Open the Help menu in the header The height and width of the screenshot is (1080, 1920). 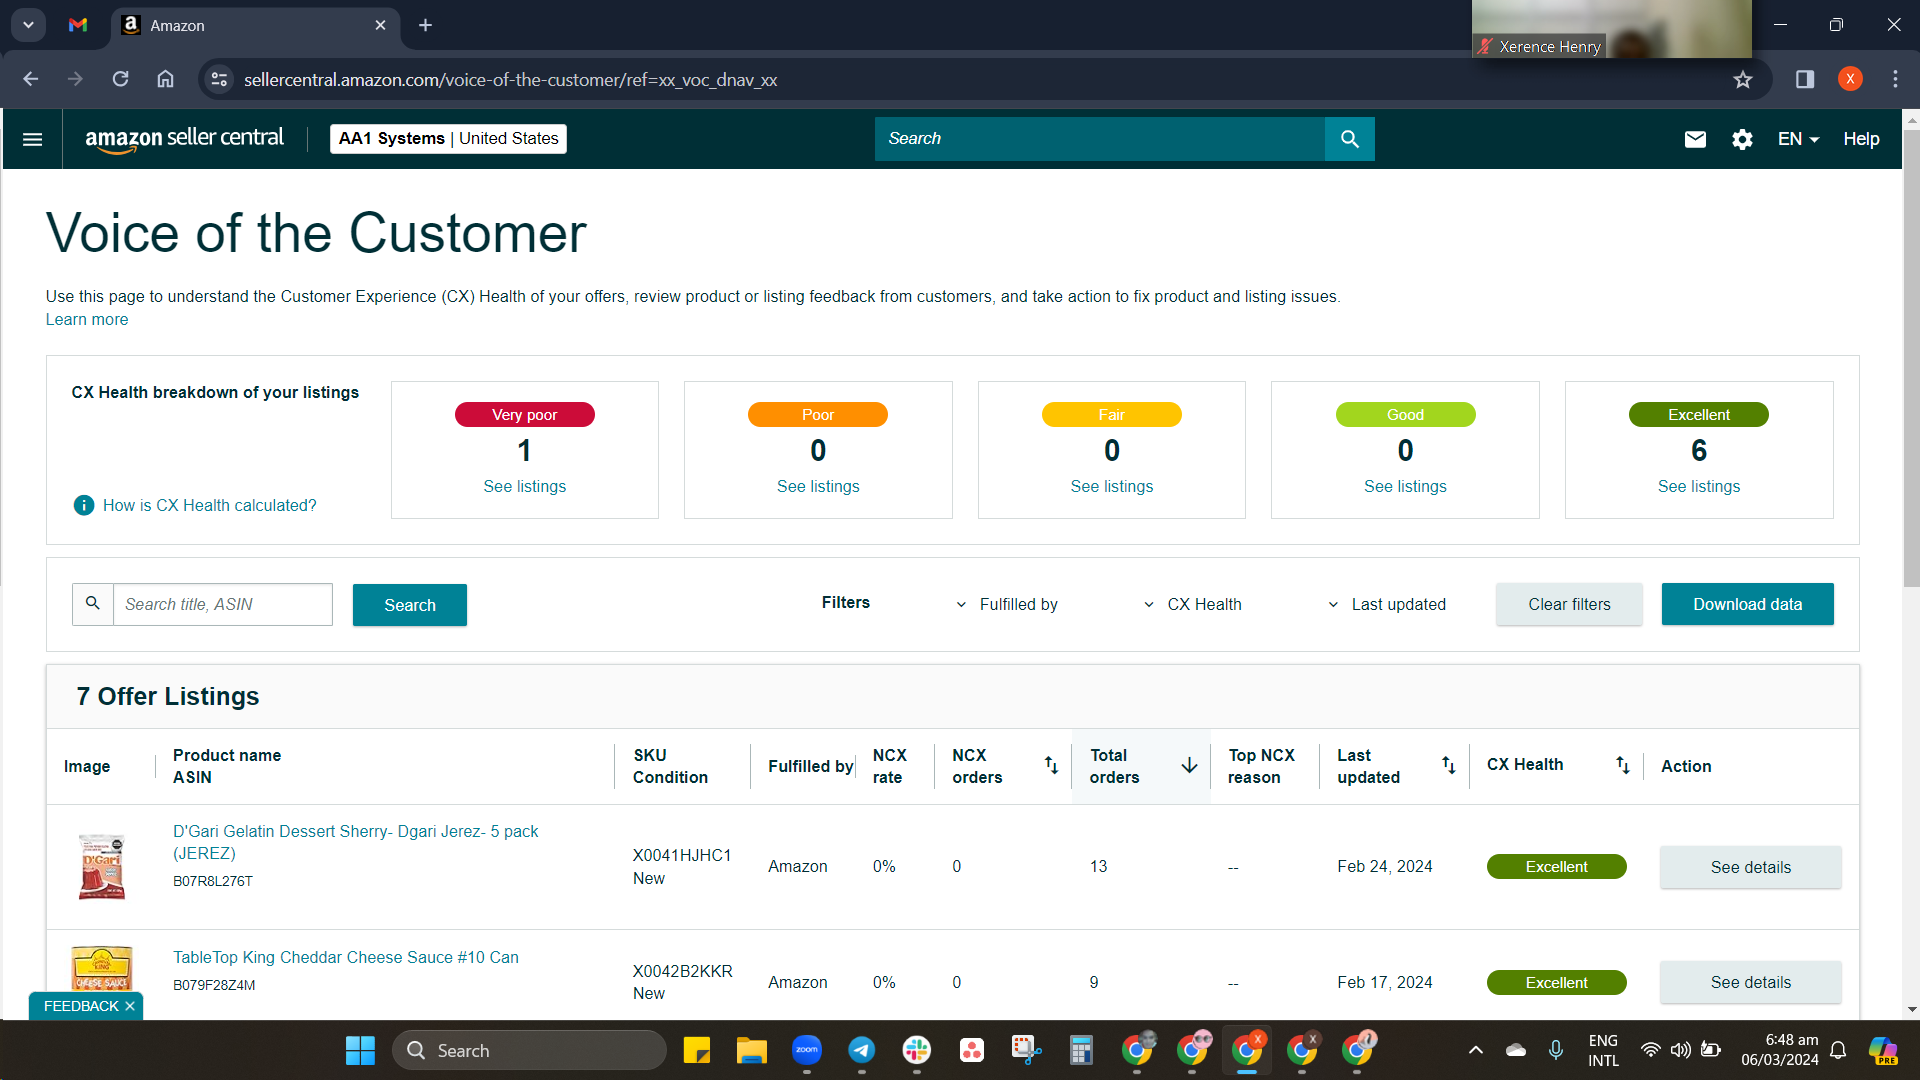coord(1861,139)
